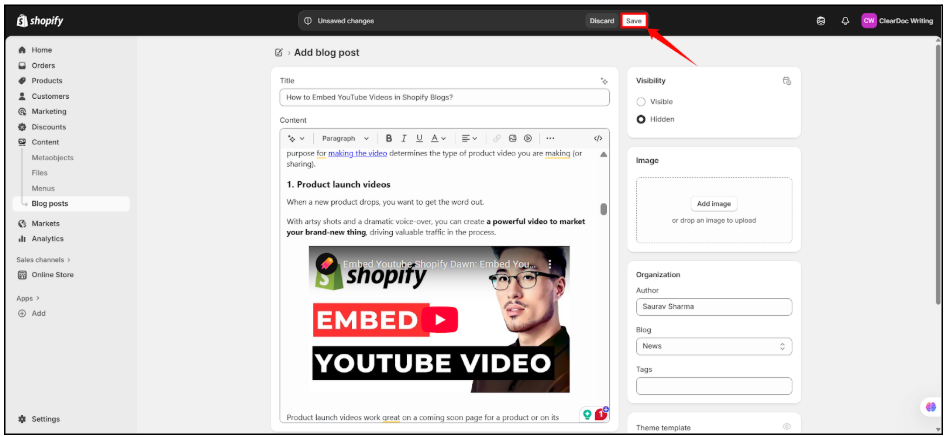Click the Add image button
945x437 pixels.
click(x=714, y=204)
